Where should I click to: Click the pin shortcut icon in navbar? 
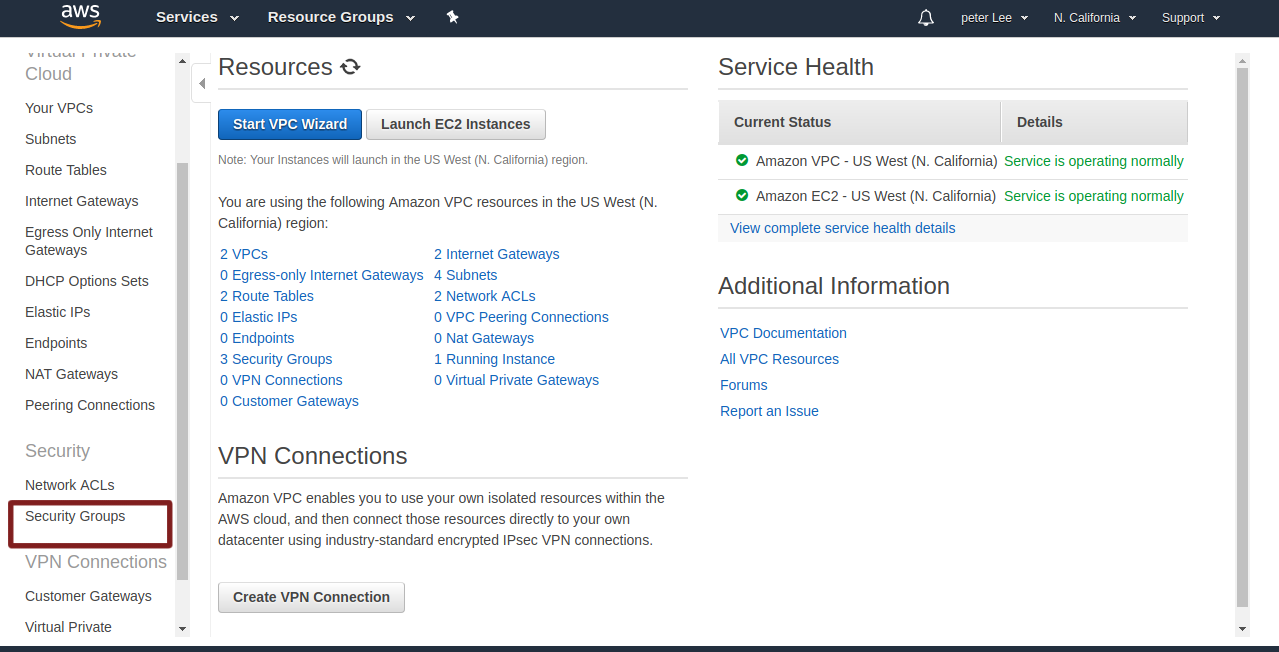452,17
